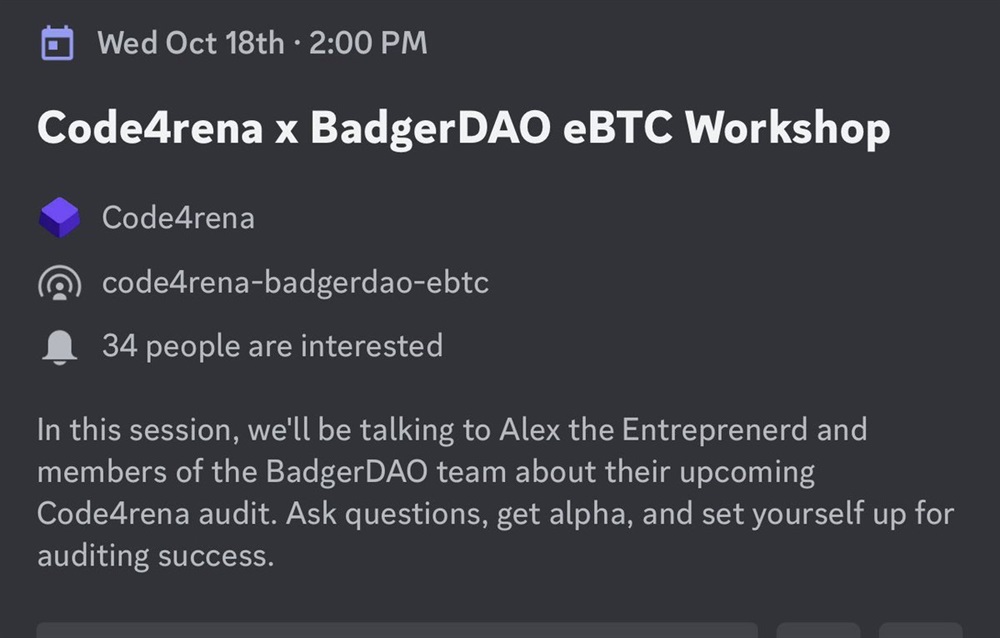Select the "Wed Oct 18th" date text

pyautogui.click(x=190, y=44)
